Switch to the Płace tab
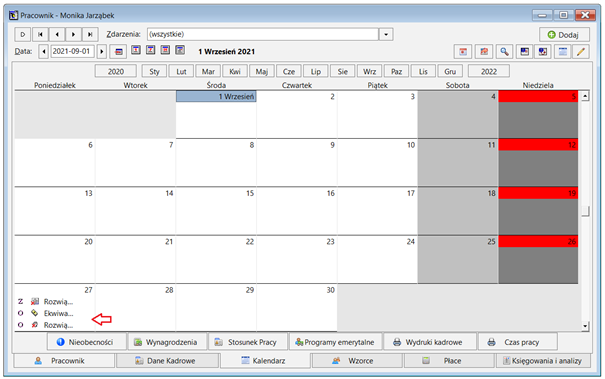Image resolution: width=605 pixels, height=379 pixels. pyautogui.click(x=449, y=361)
